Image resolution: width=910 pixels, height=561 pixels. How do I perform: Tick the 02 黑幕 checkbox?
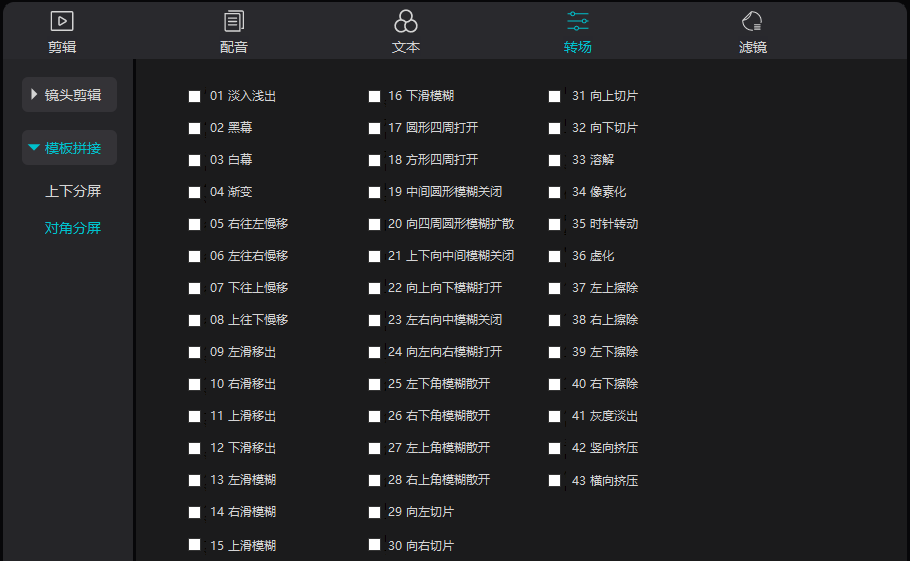[x=194, y=128]
